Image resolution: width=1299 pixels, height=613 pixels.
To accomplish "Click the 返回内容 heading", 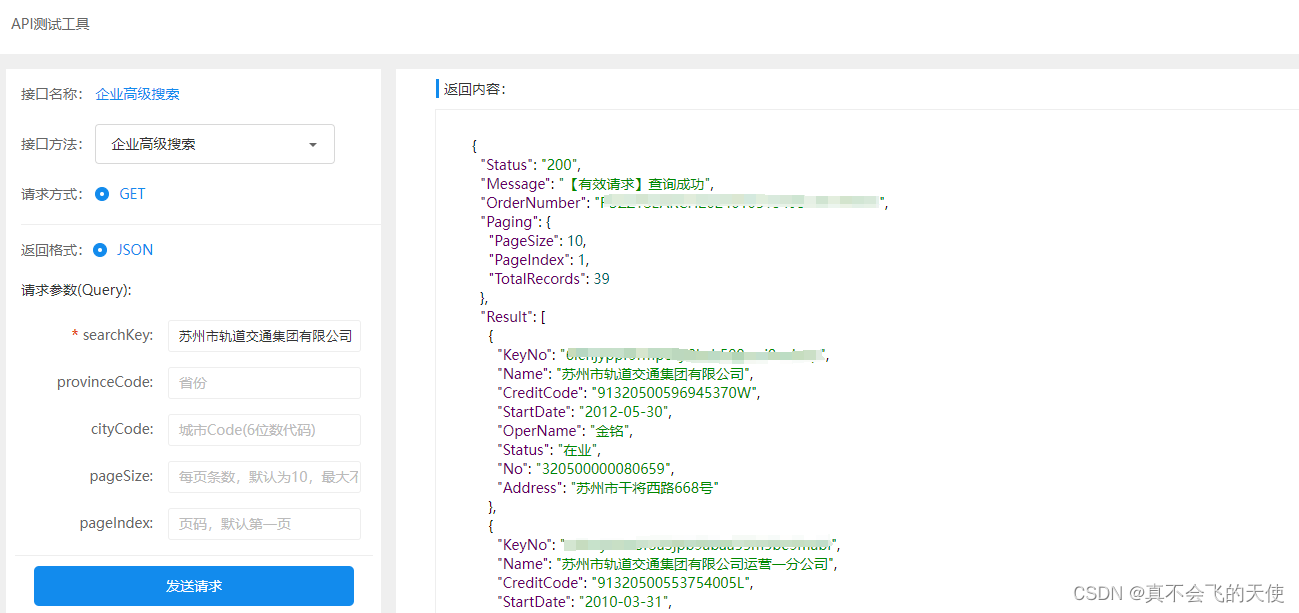I will 474,89.
